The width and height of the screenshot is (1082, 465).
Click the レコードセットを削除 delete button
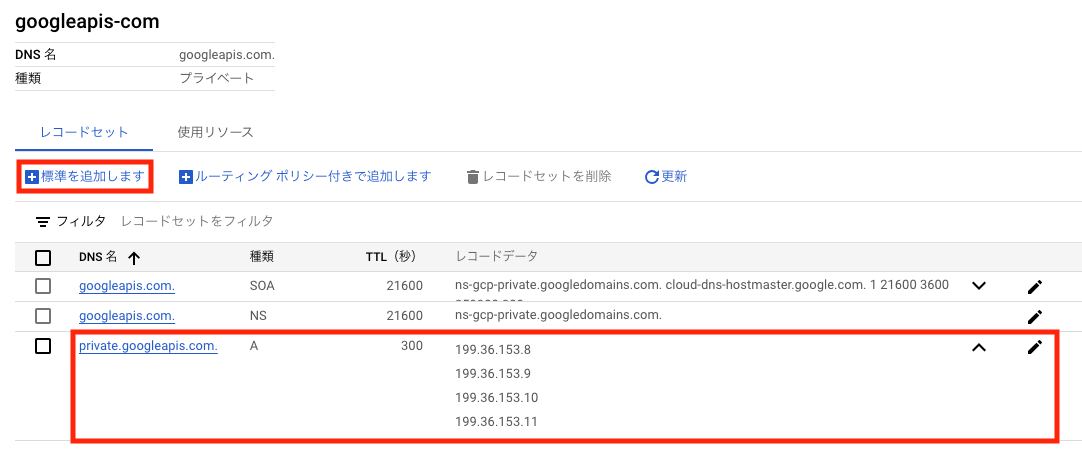tap(539, 177)
